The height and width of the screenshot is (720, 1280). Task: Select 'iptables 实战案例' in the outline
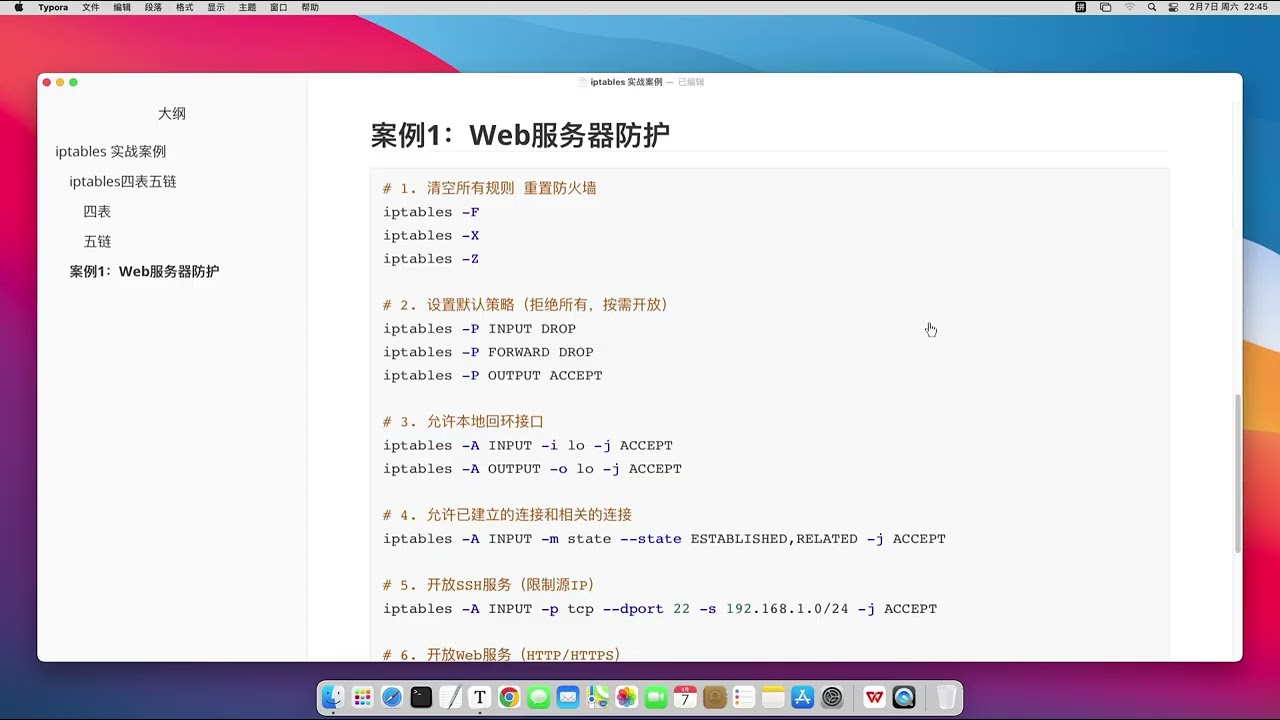point(111,152)
